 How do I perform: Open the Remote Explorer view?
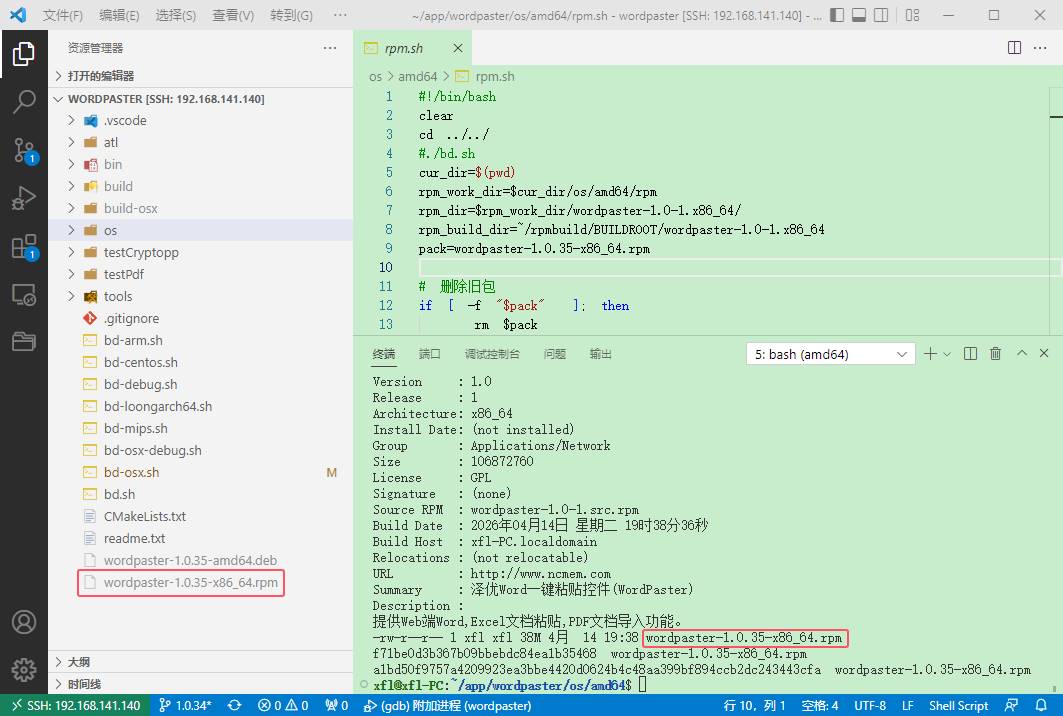coord(23,295)
